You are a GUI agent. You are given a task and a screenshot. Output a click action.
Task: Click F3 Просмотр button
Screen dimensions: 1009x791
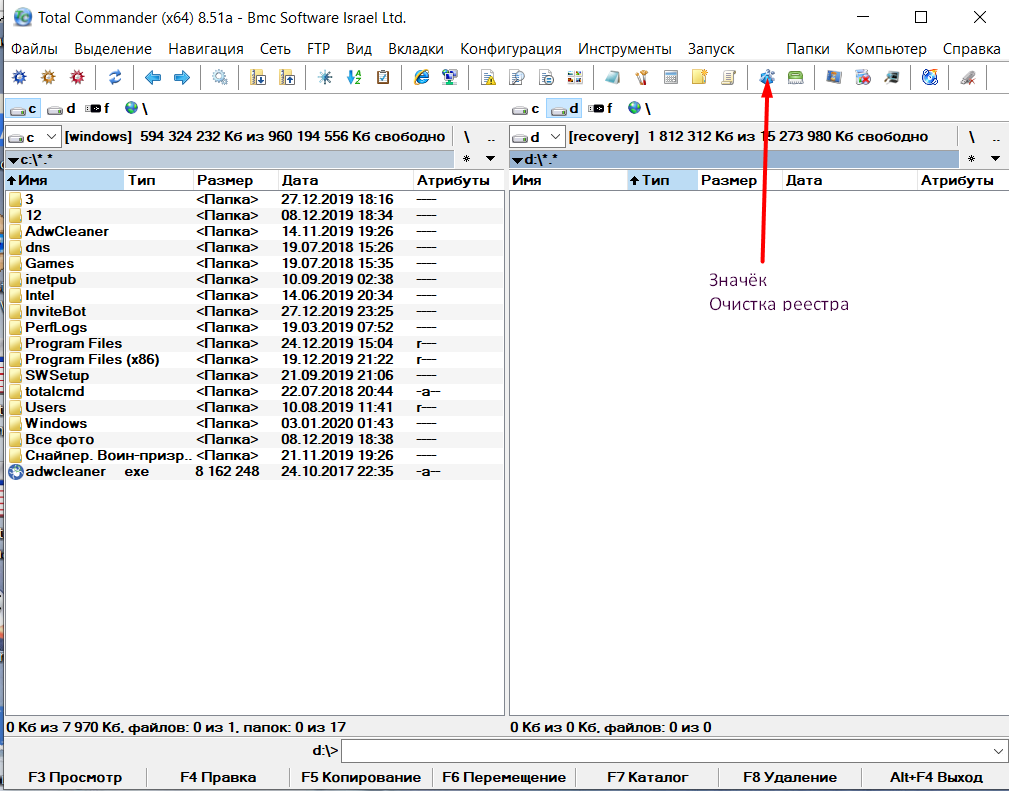click(75, 777)
